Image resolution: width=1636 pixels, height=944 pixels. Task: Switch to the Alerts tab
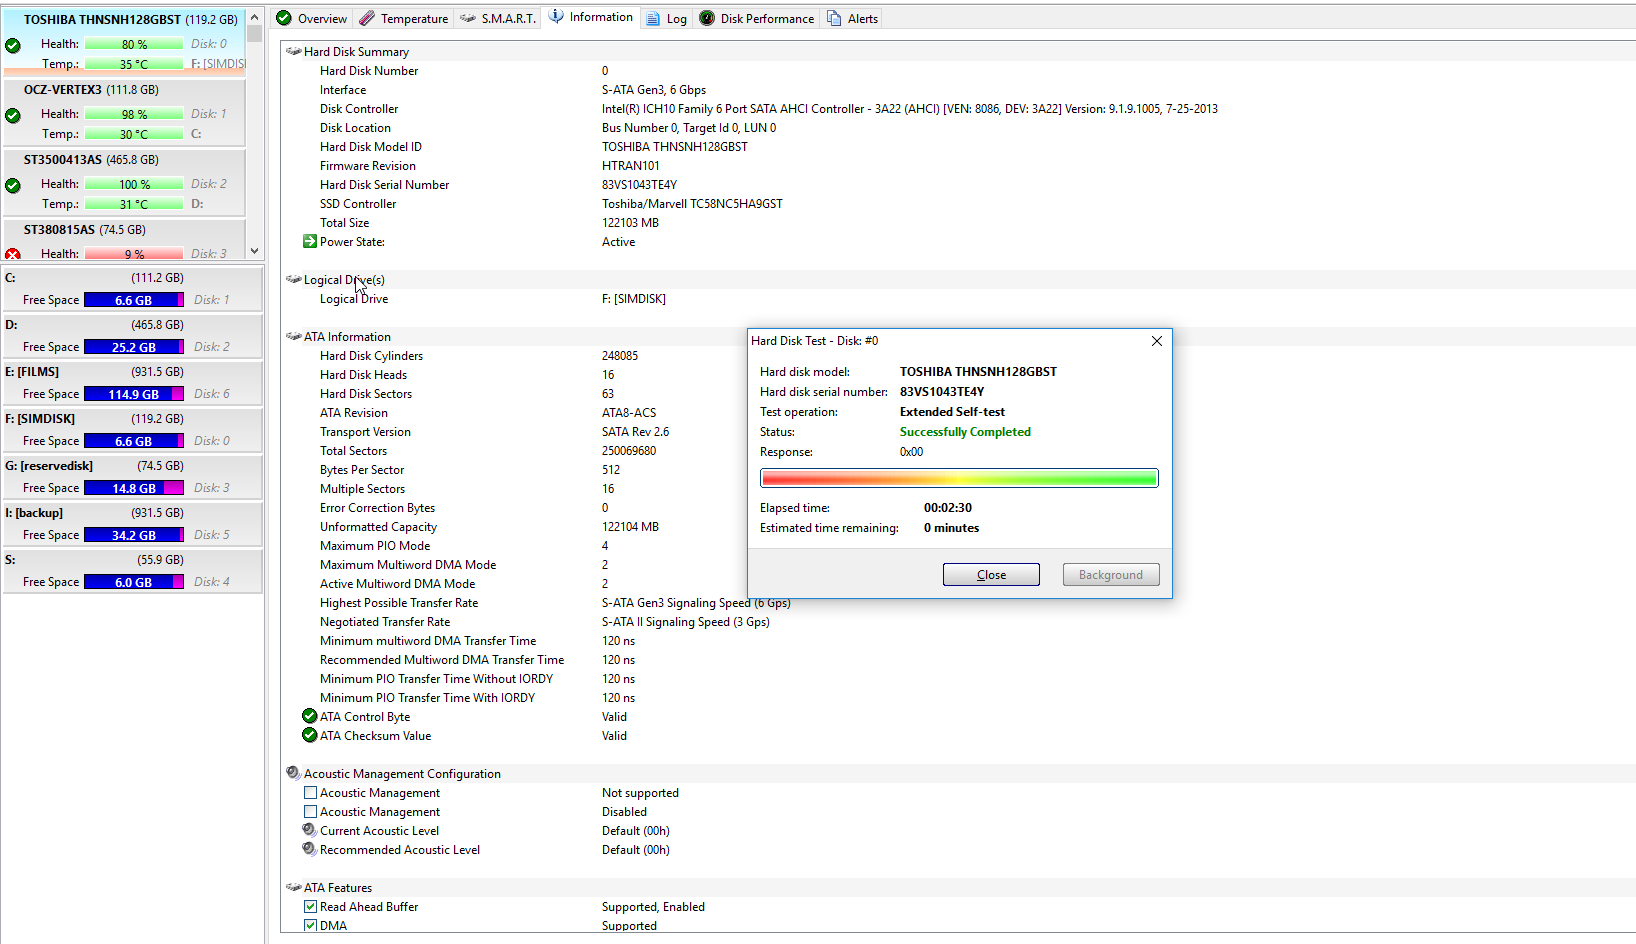coord(852,18)
